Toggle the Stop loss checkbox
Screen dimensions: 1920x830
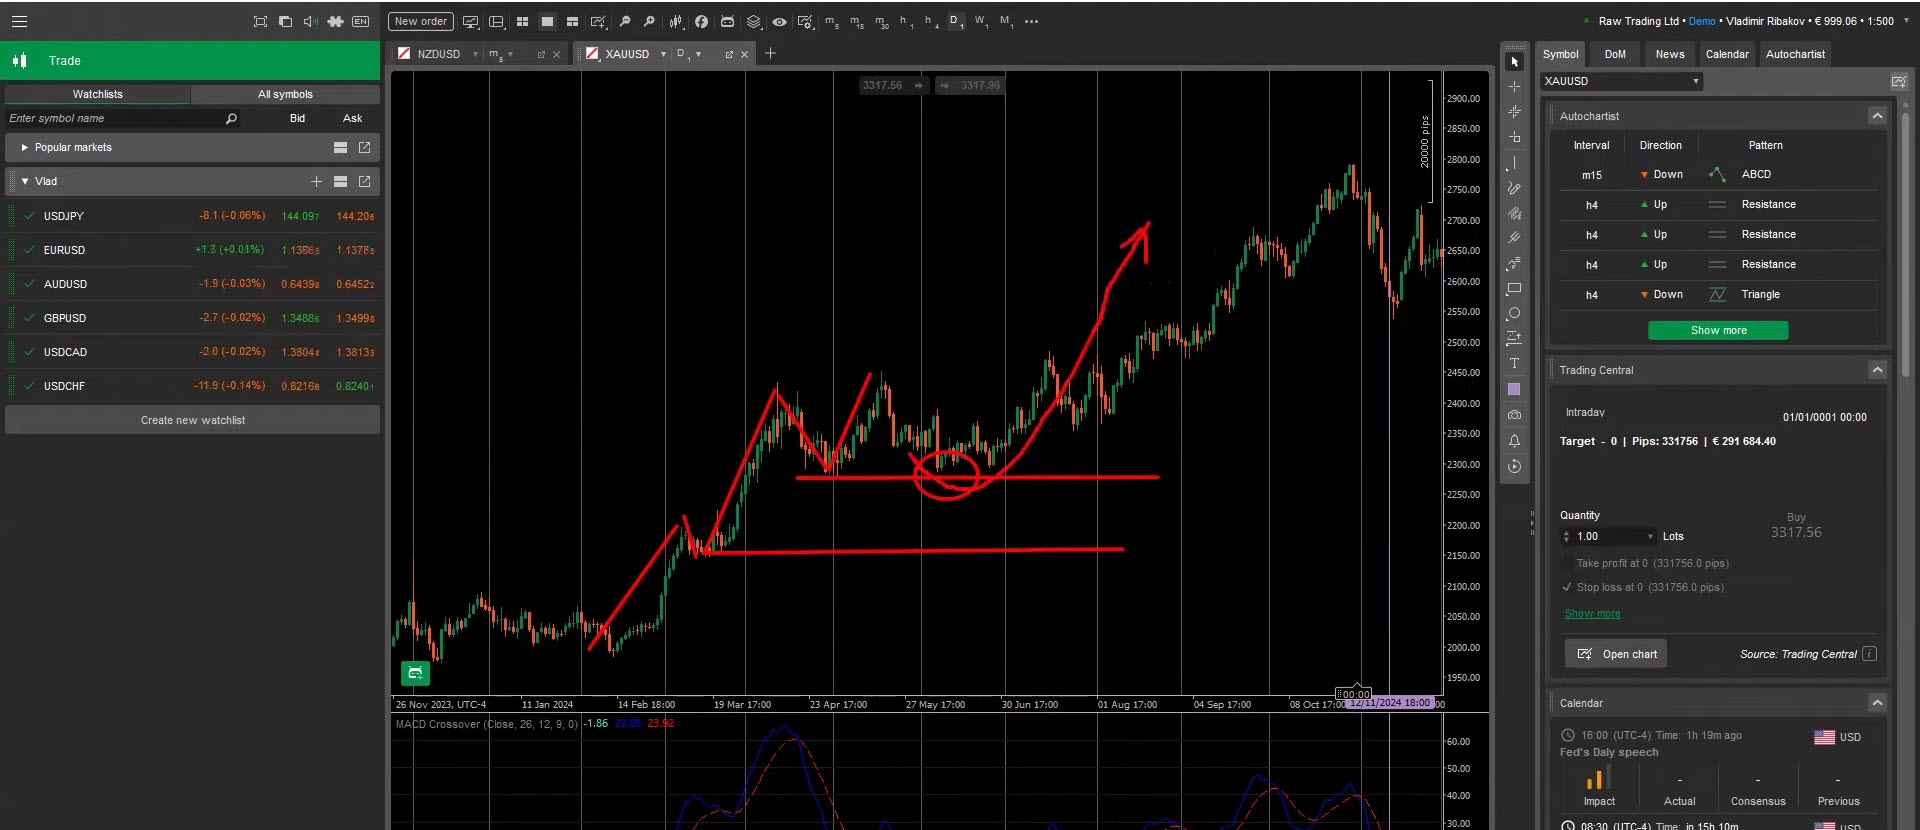tap(1567, 588)
